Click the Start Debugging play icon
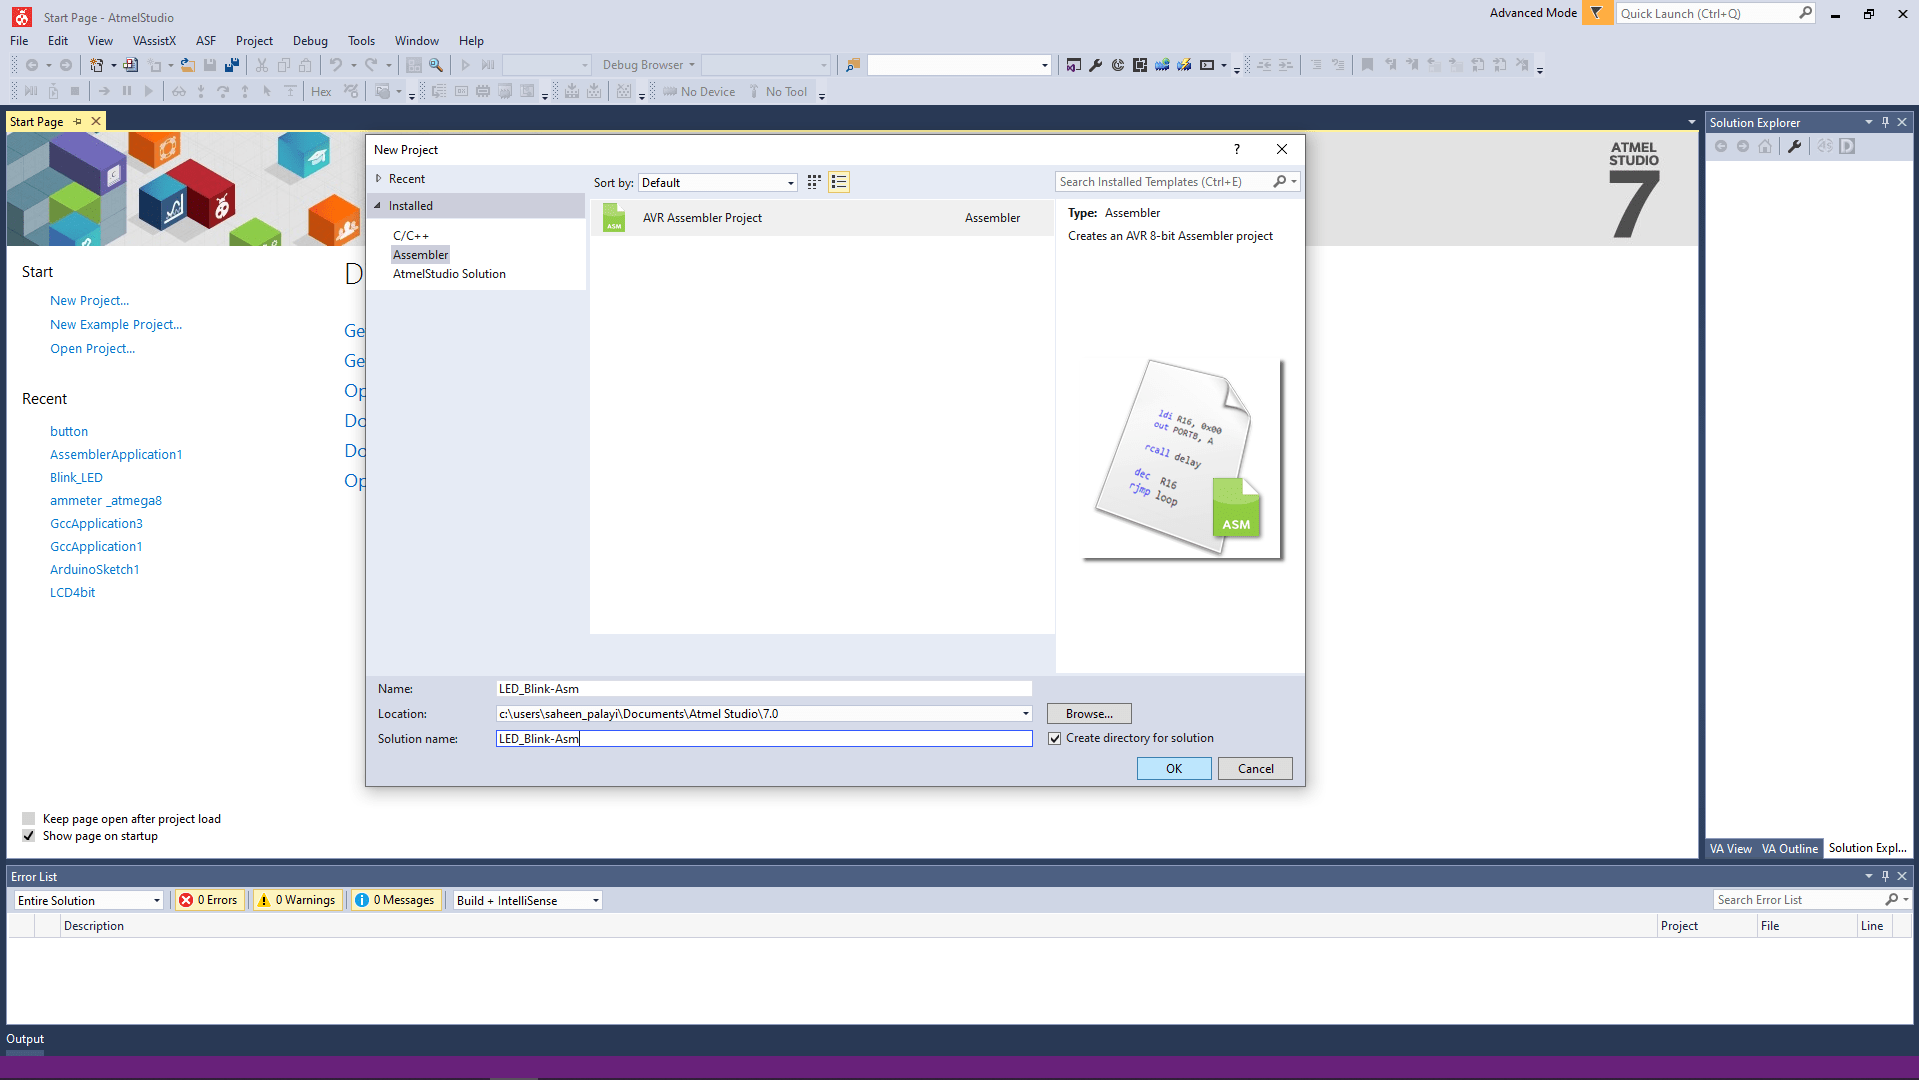Viewport: 1919px width, 1080px height. [465, 65]
